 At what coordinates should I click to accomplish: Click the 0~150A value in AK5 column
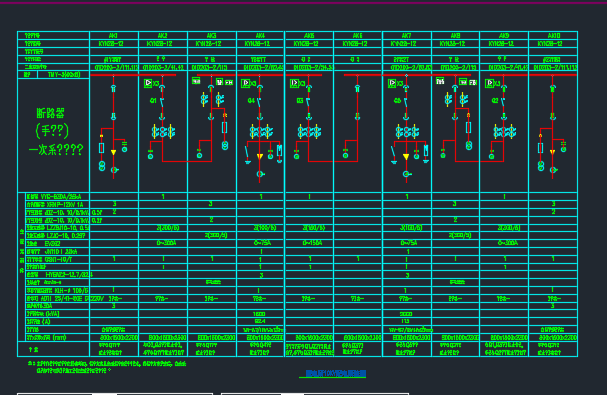(x=312, y=243)
